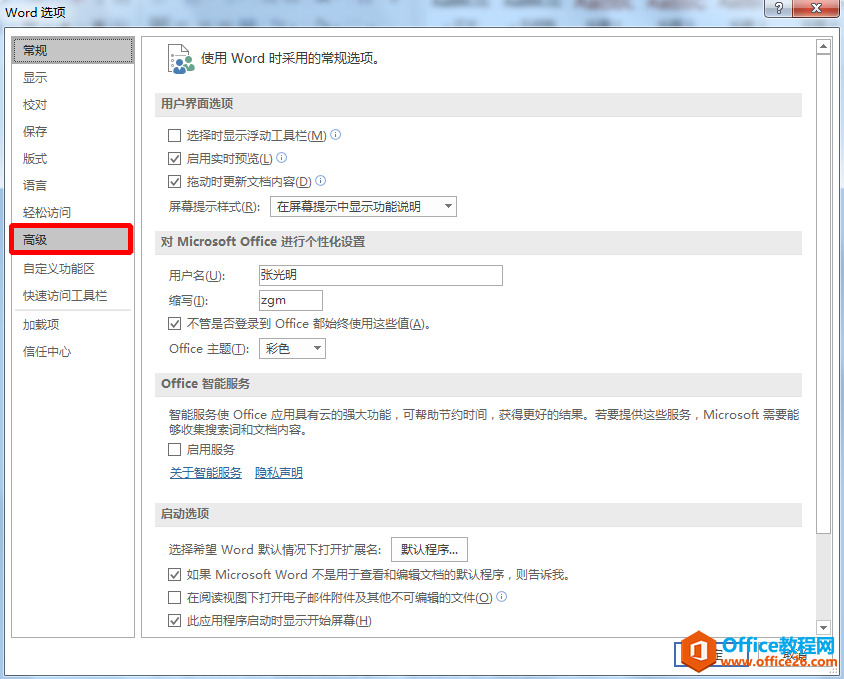This screenshot has width=844, height=679.
Task: Open the Office 主题 dropdown showing 彩色
Action: (x=292, y=348)
